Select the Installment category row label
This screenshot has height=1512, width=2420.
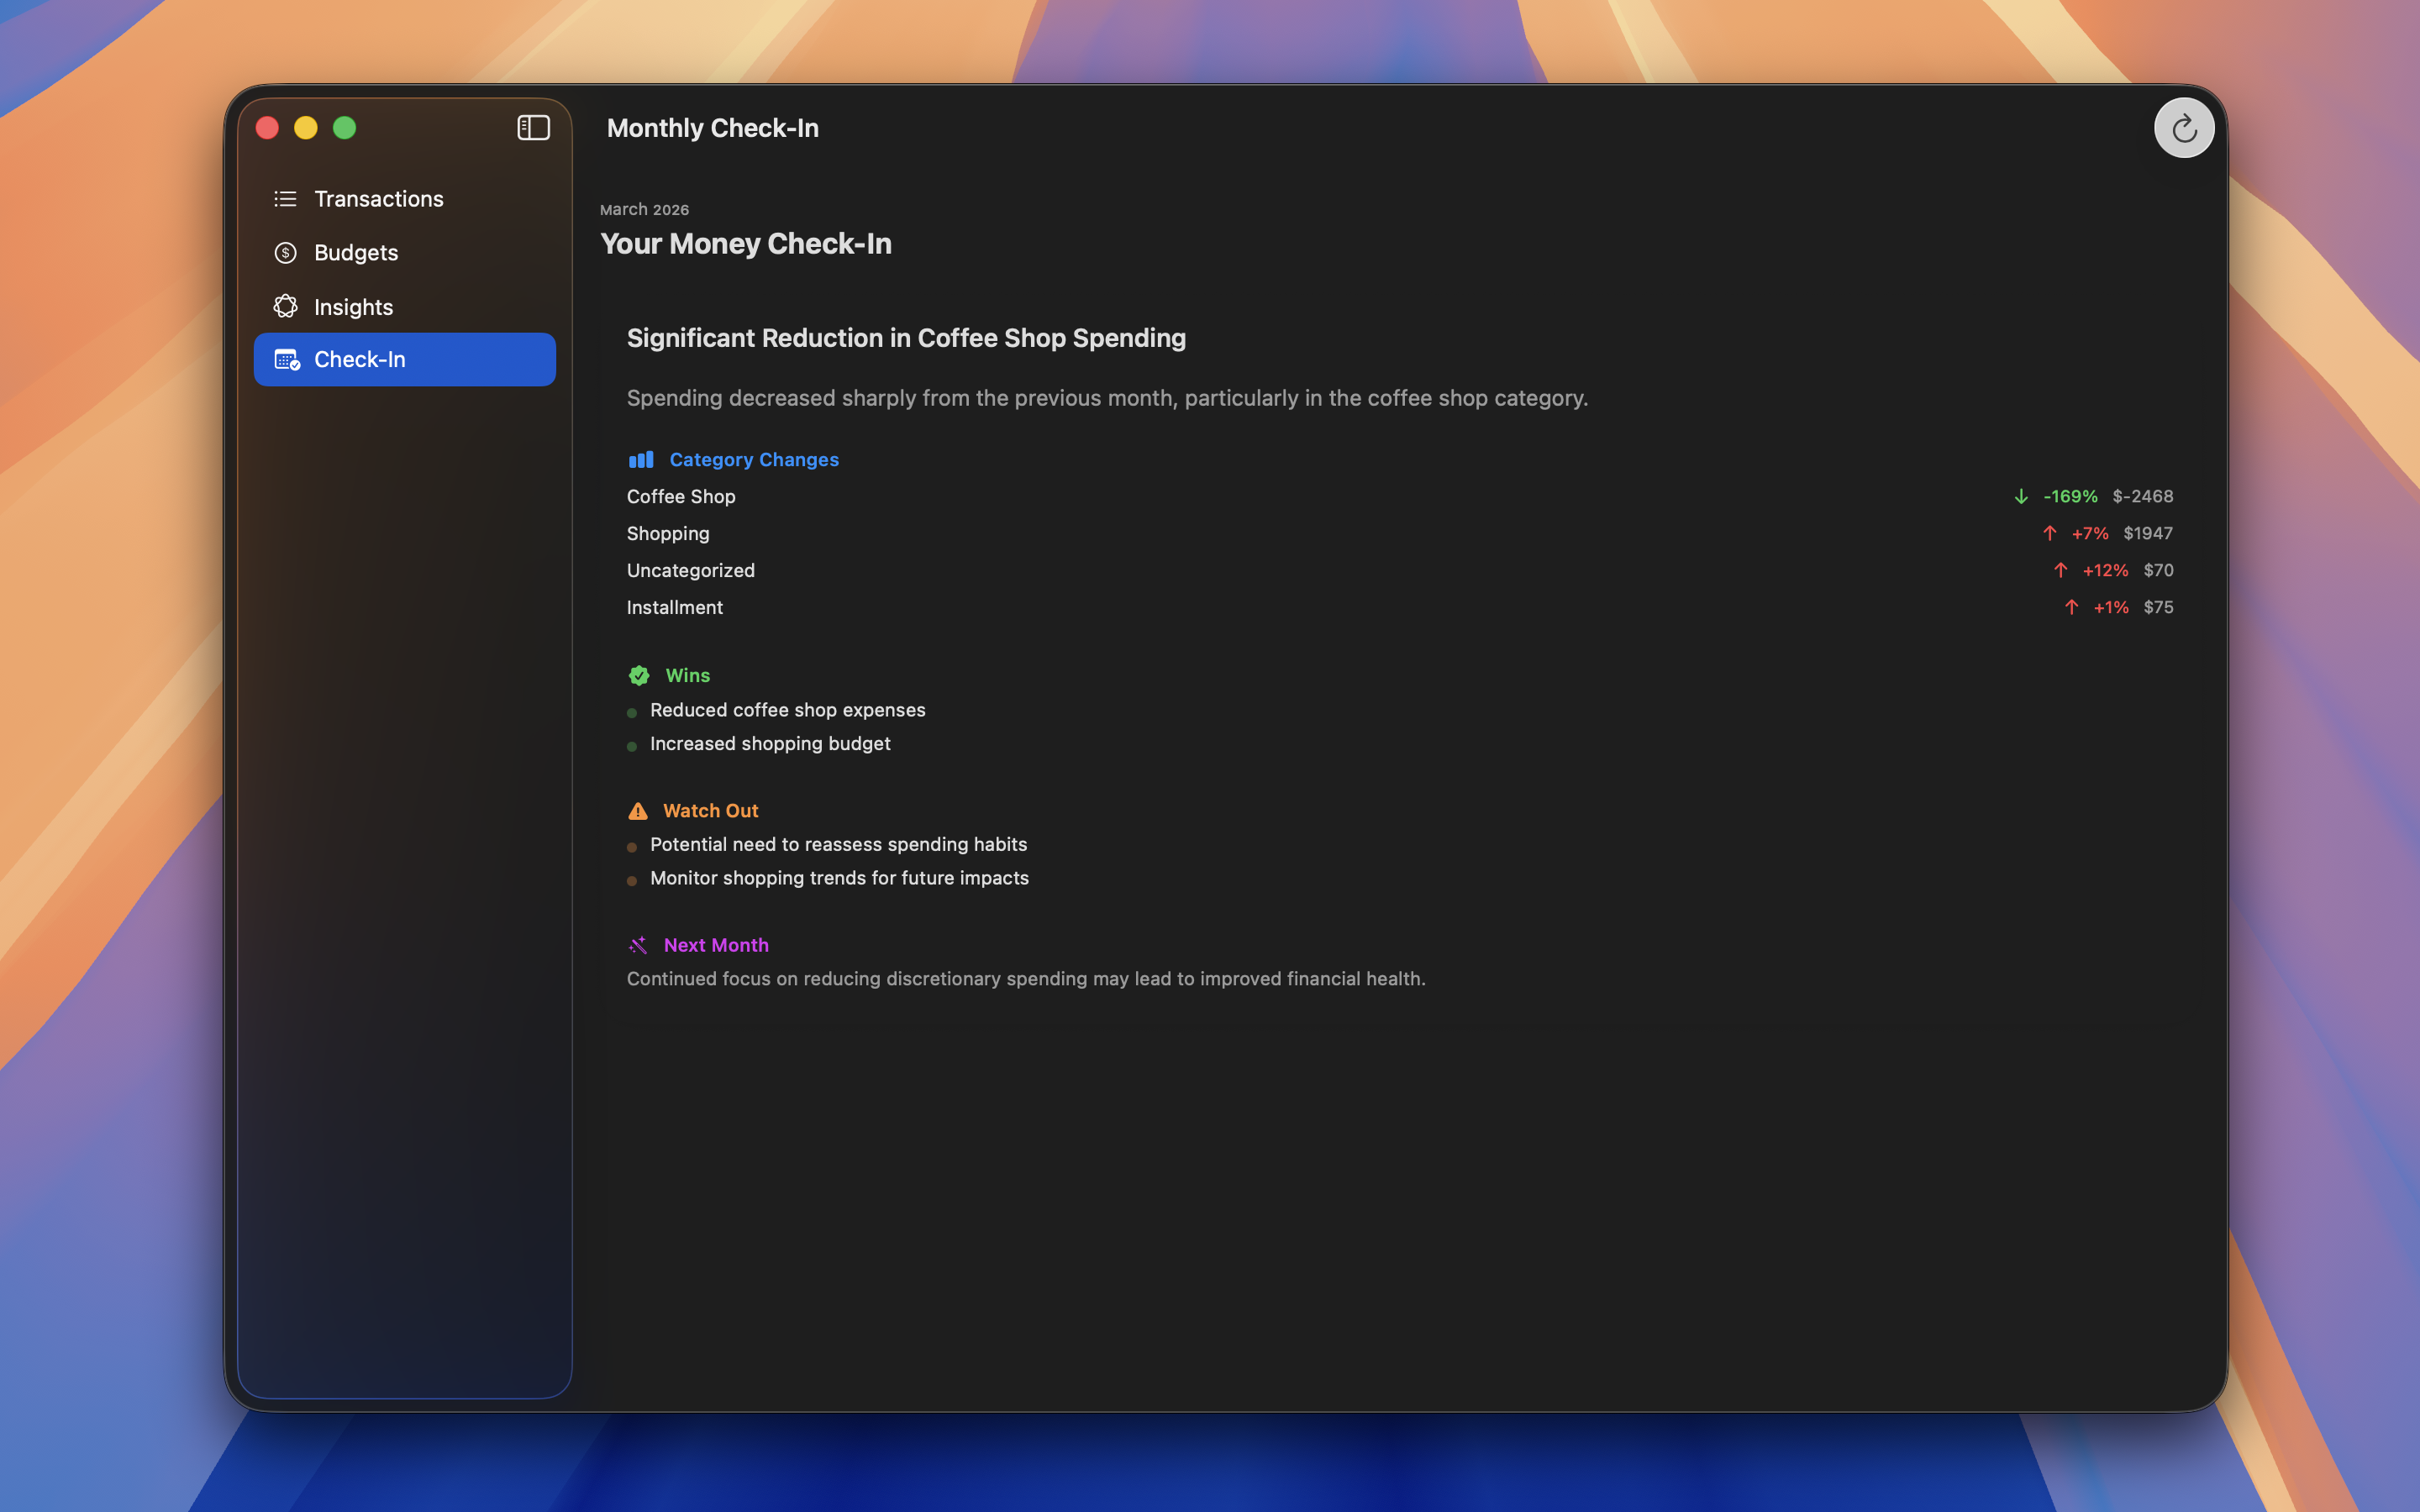[x=675, y=608]
